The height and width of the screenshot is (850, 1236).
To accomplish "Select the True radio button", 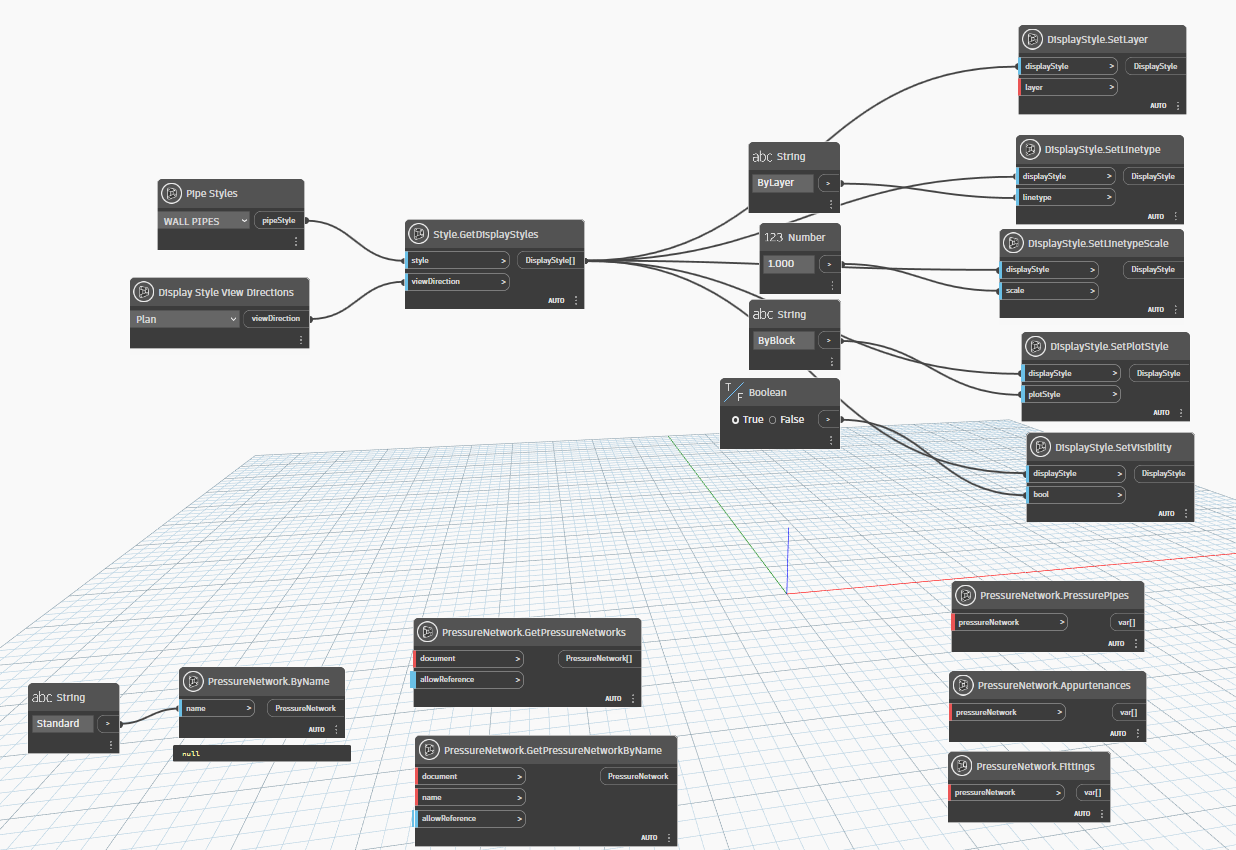I will coord(748,419).
